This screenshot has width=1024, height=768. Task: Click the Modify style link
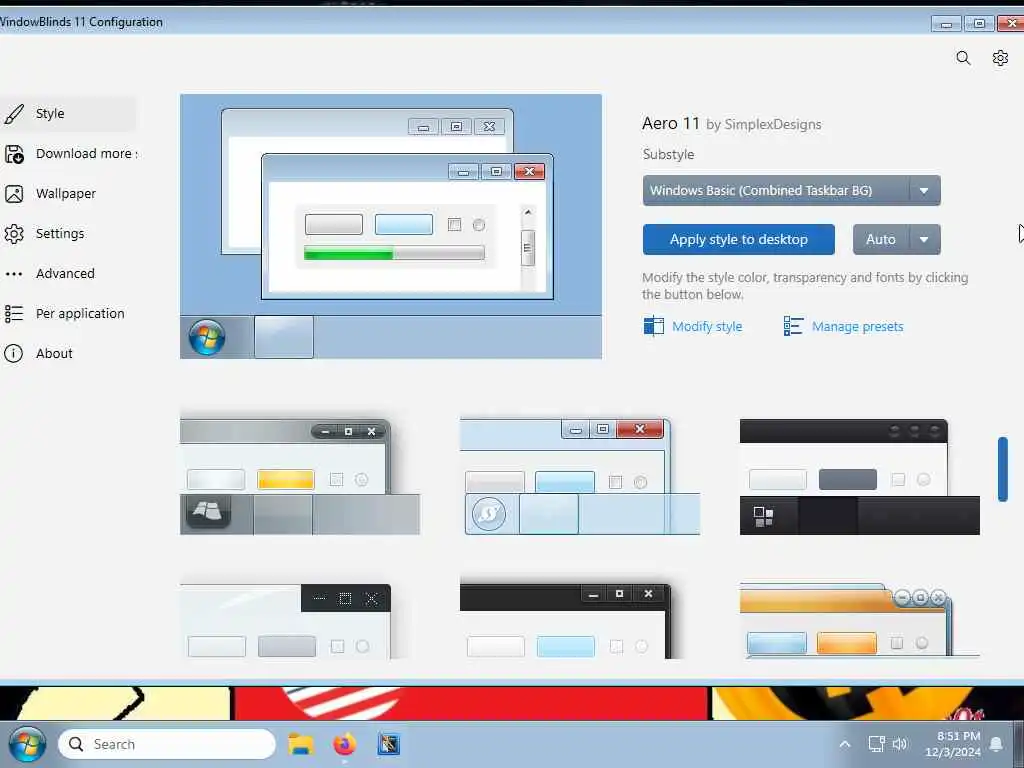pyautogui.click(x=707, y=327)
